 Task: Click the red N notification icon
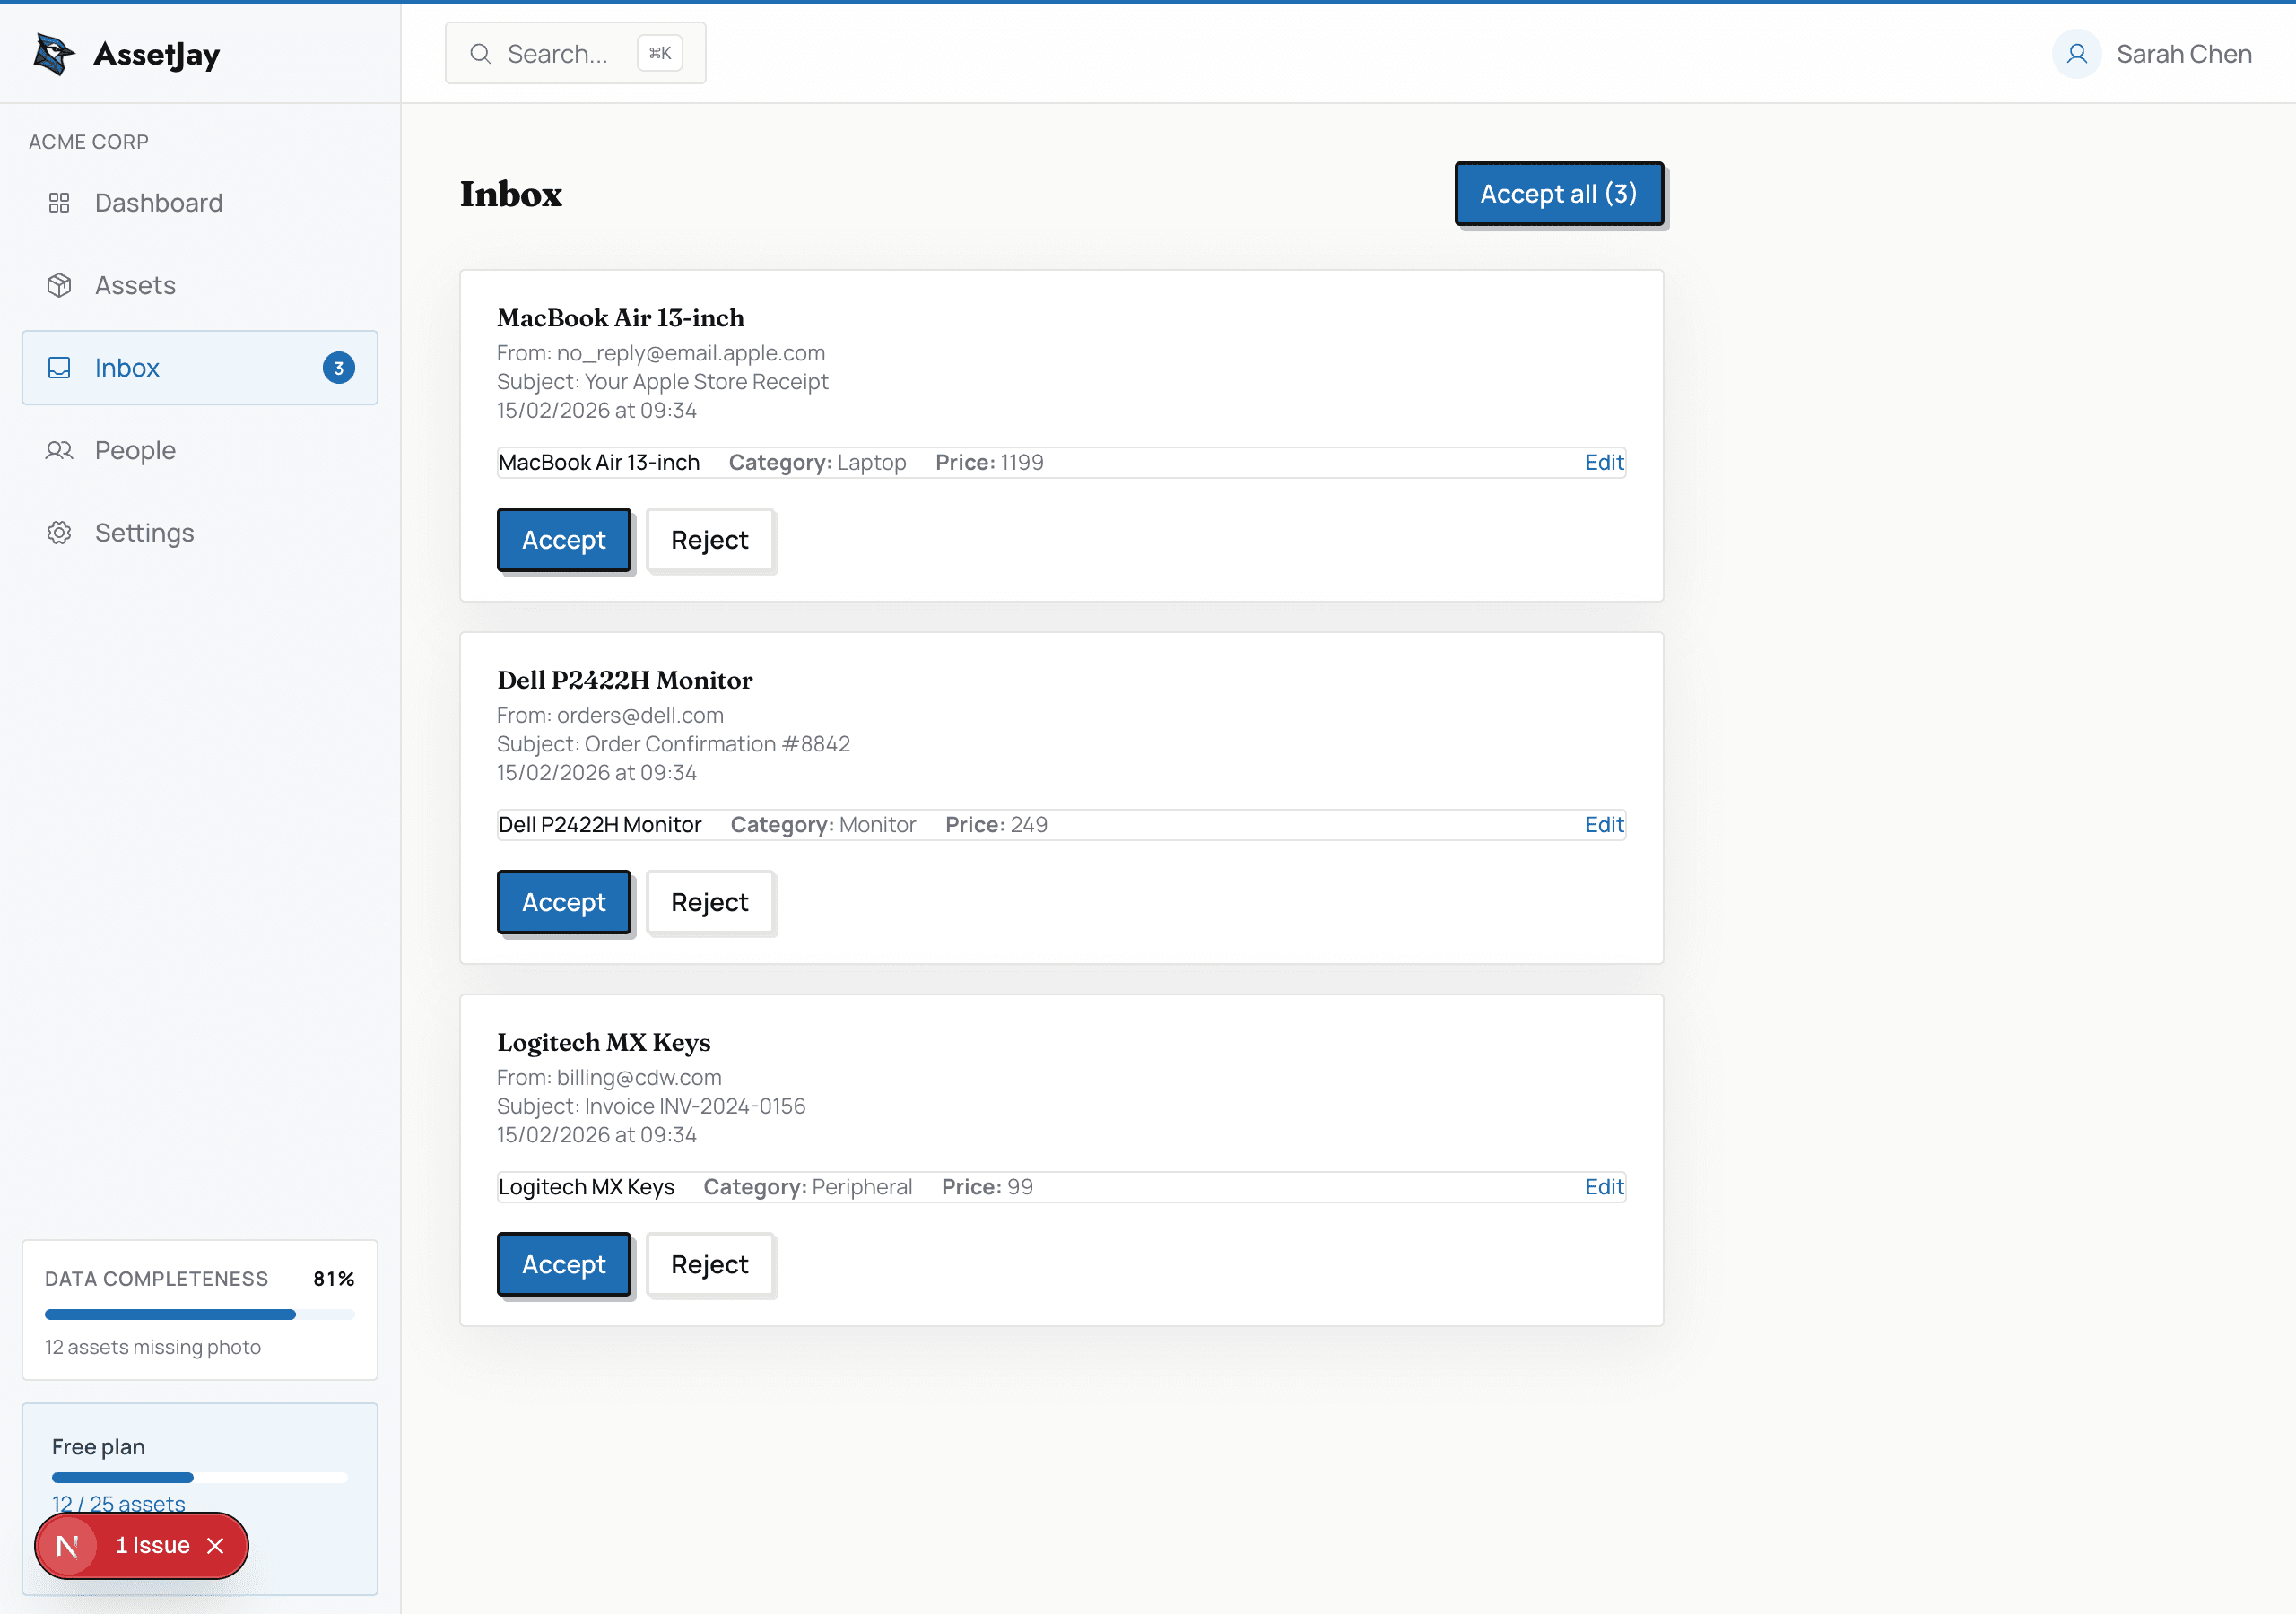pos(69,1545)
